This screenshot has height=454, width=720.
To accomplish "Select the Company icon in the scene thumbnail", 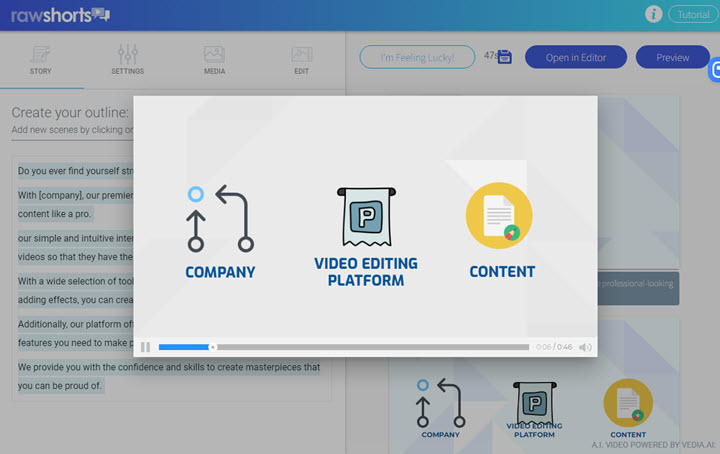I will [x=440, y=403].
